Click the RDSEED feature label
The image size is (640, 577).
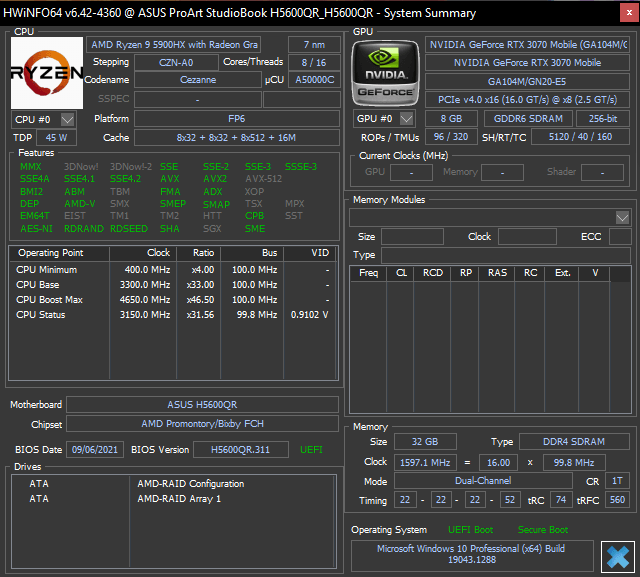click(129, 229)
